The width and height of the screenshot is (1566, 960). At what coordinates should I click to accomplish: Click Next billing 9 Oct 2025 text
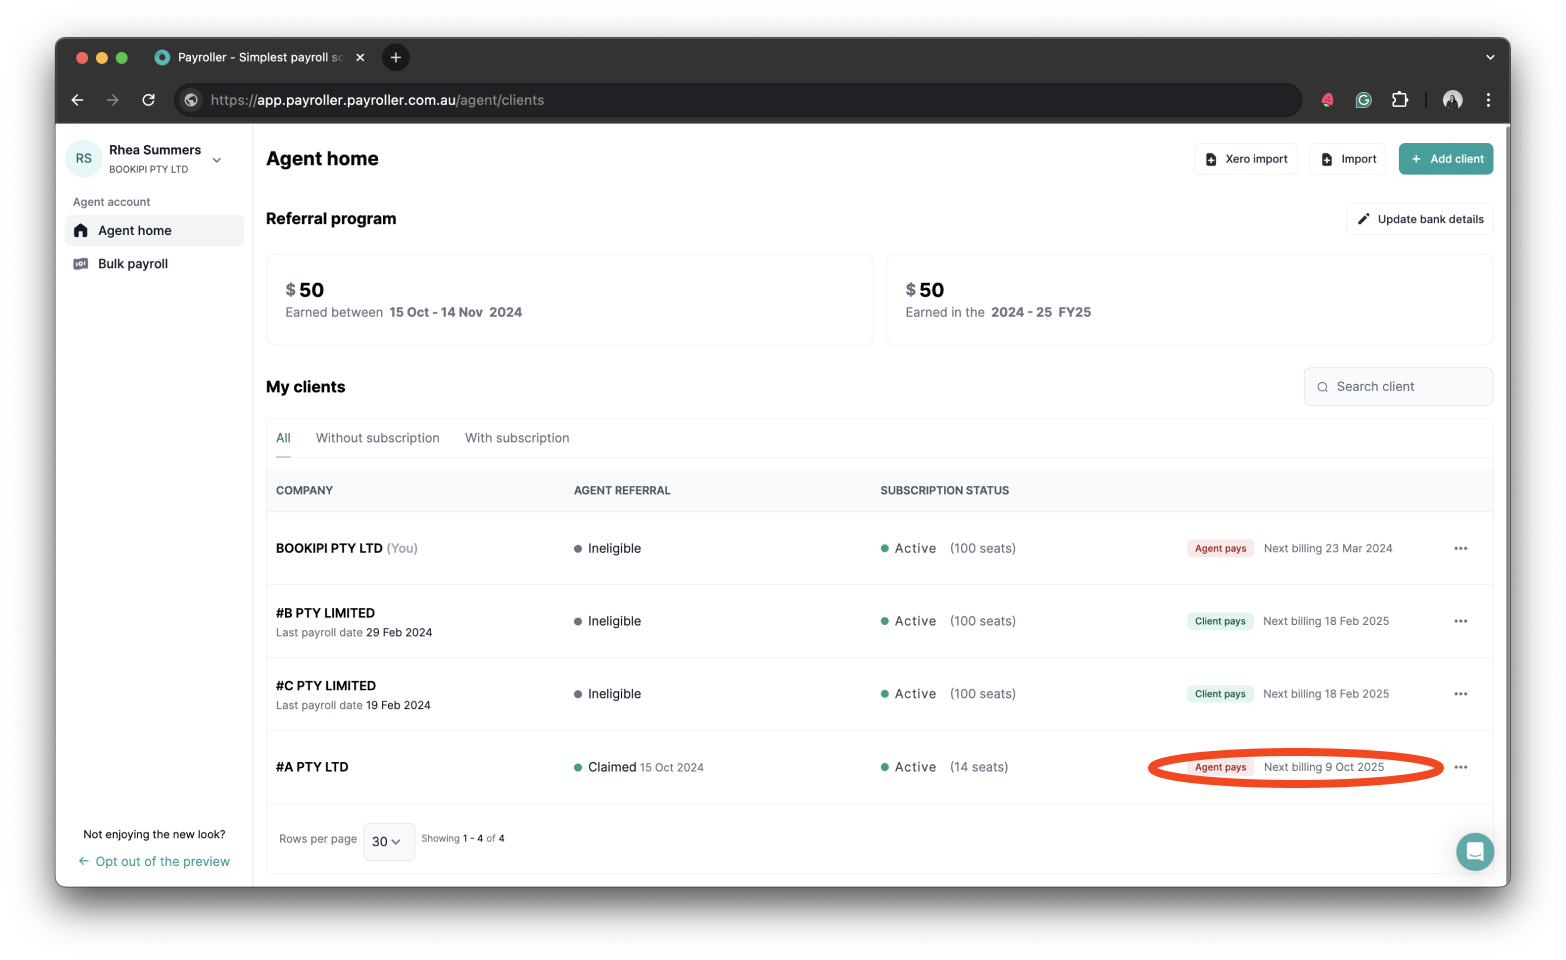click(x=1324, y=767)
